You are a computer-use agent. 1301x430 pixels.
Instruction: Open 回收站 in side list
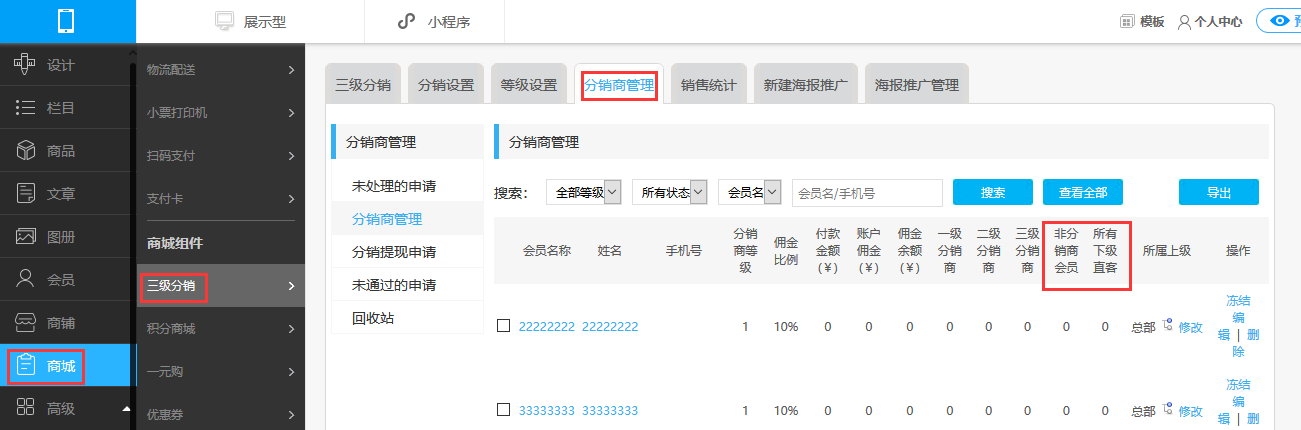point(373,318)
